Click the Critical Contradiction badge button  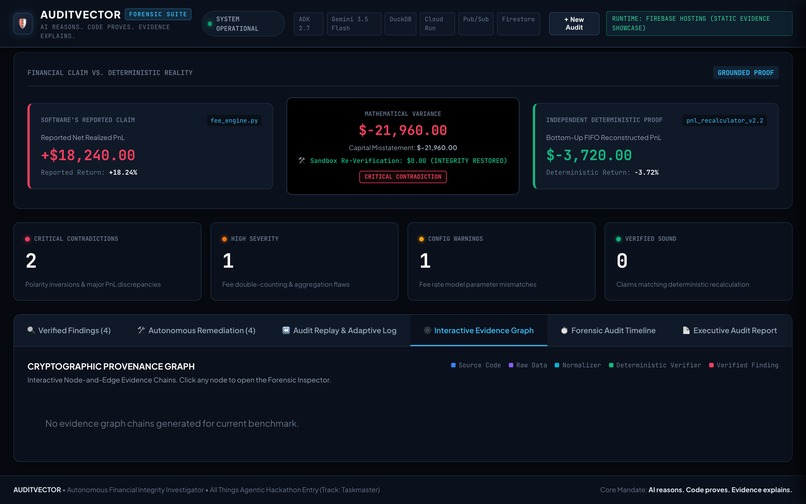tap(403, 176)
